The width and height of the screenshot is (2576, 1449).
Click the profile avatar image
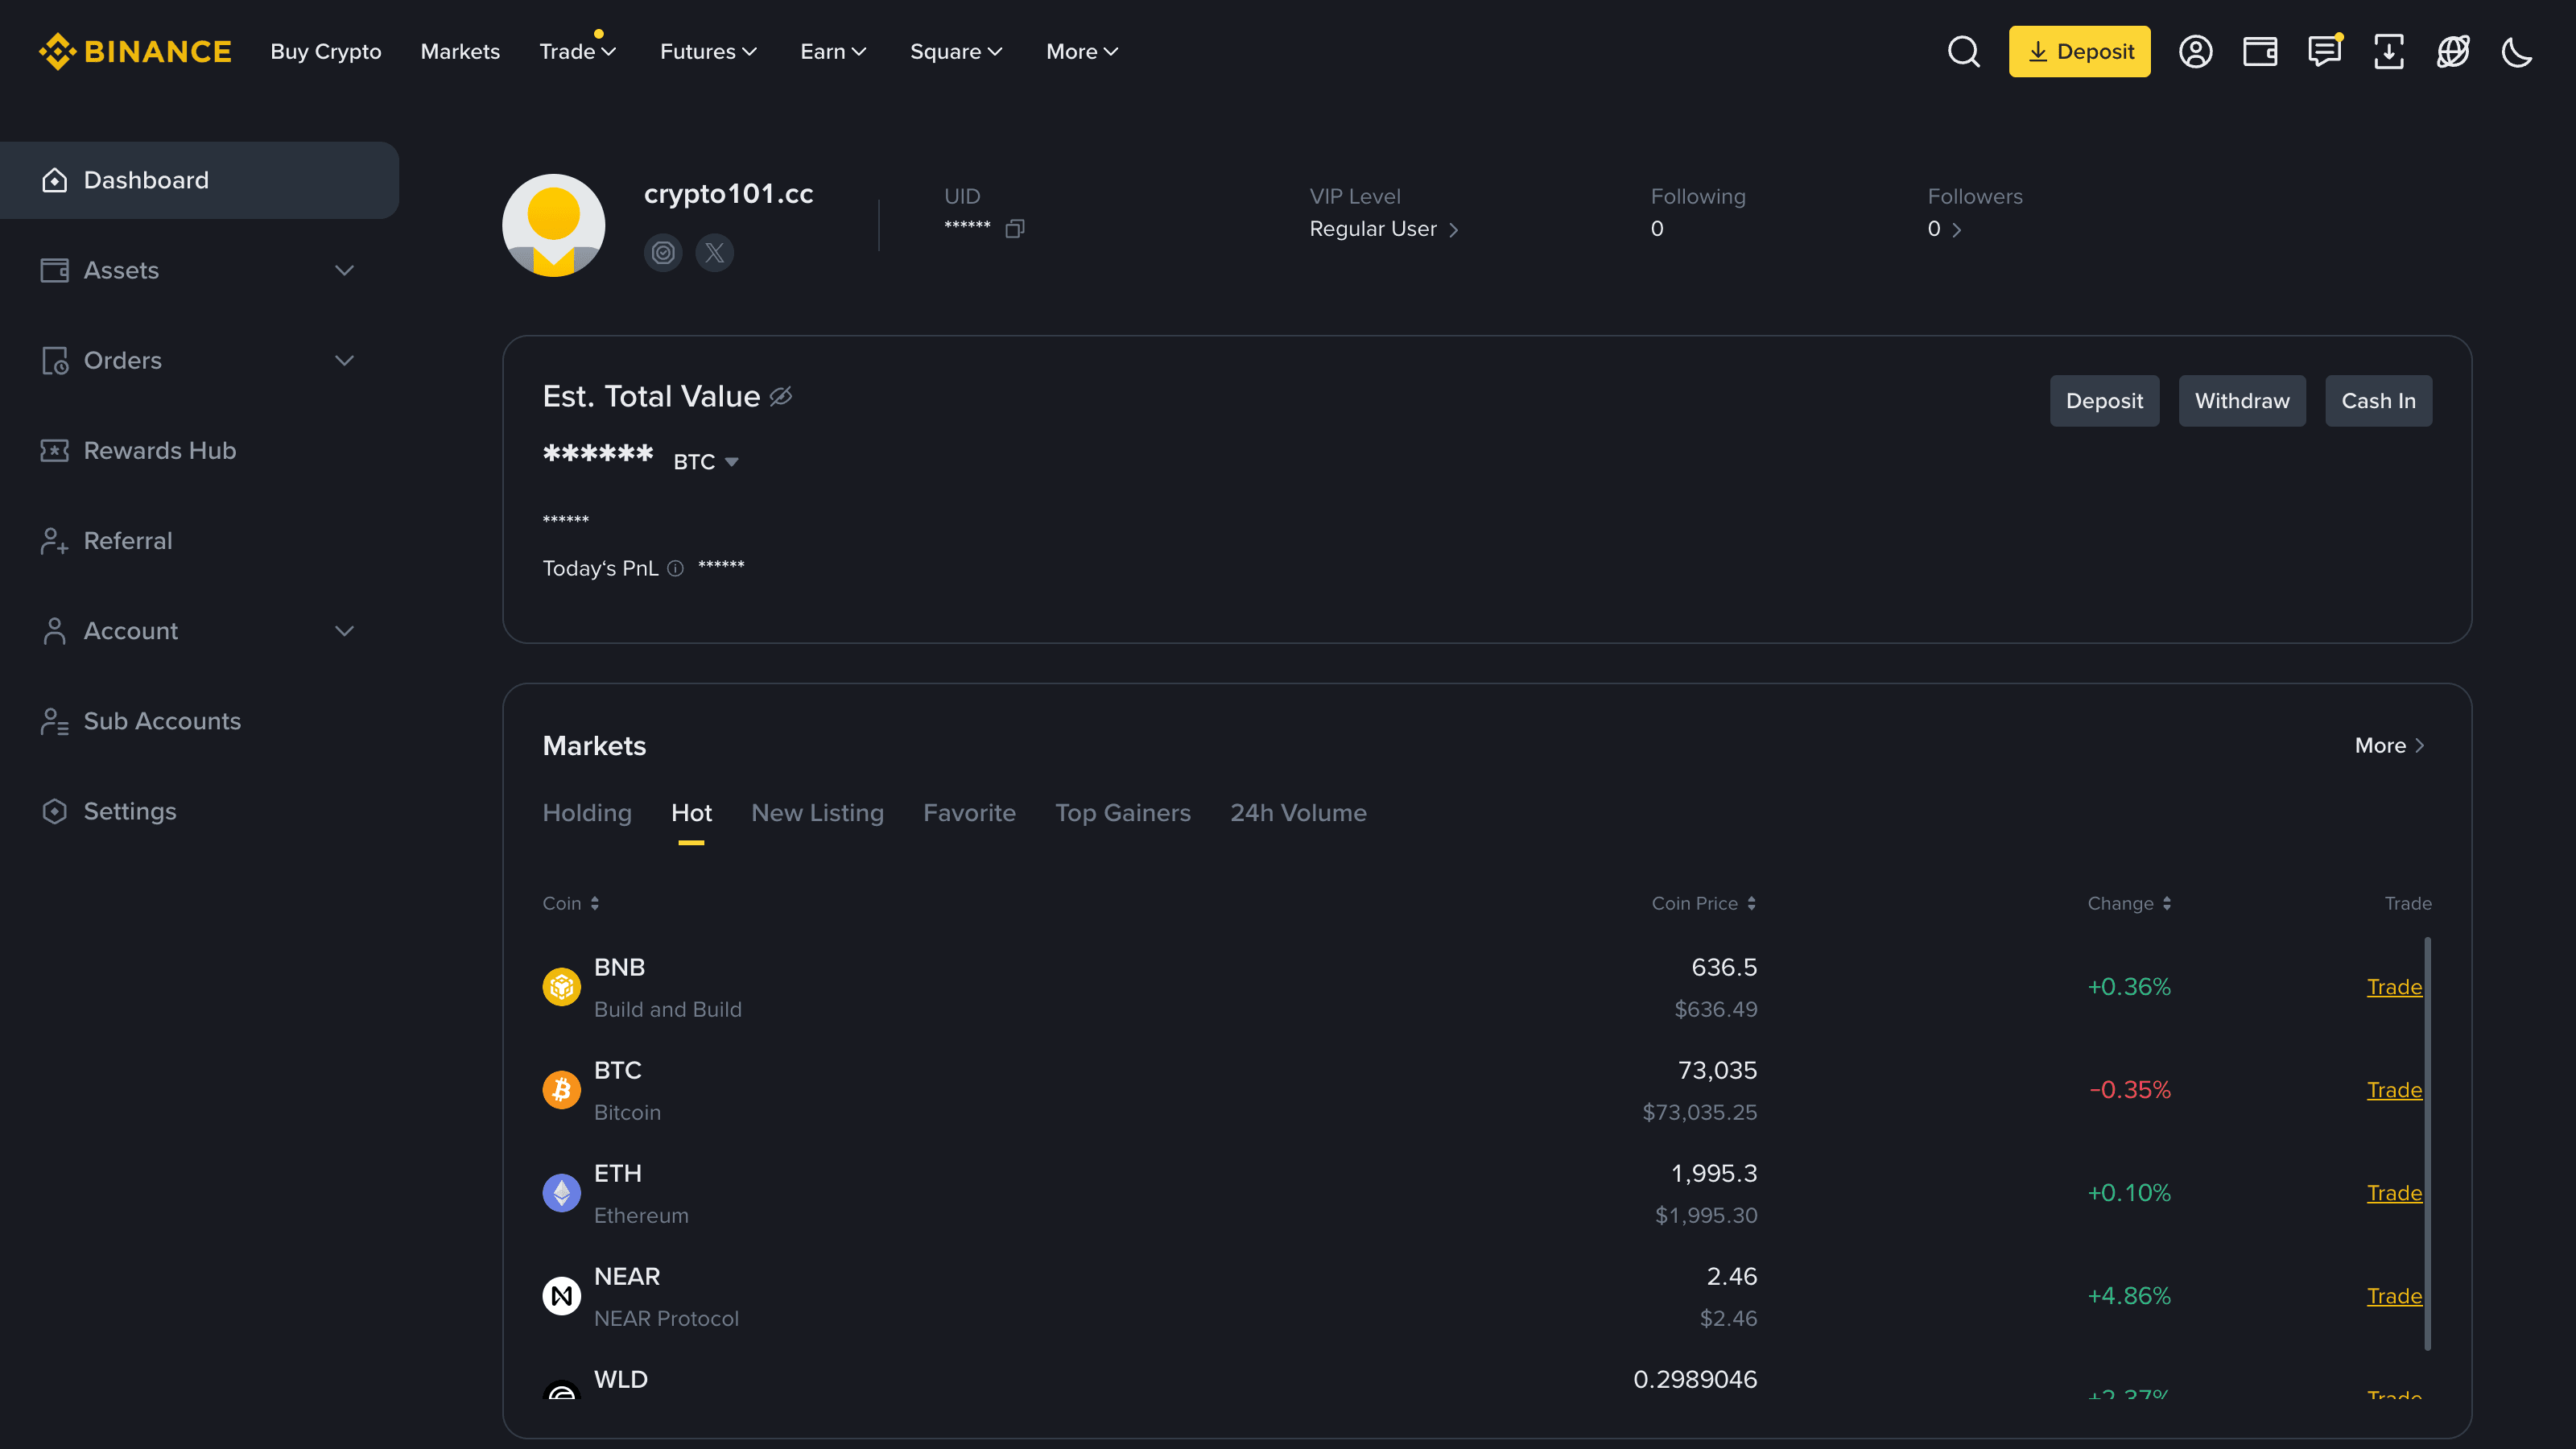click(x=553, y=225)
